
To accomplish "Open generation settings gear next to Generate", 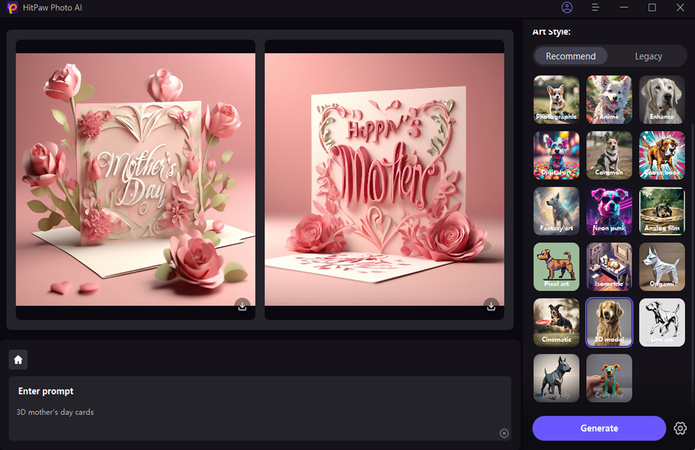I will tap(680, 428).
